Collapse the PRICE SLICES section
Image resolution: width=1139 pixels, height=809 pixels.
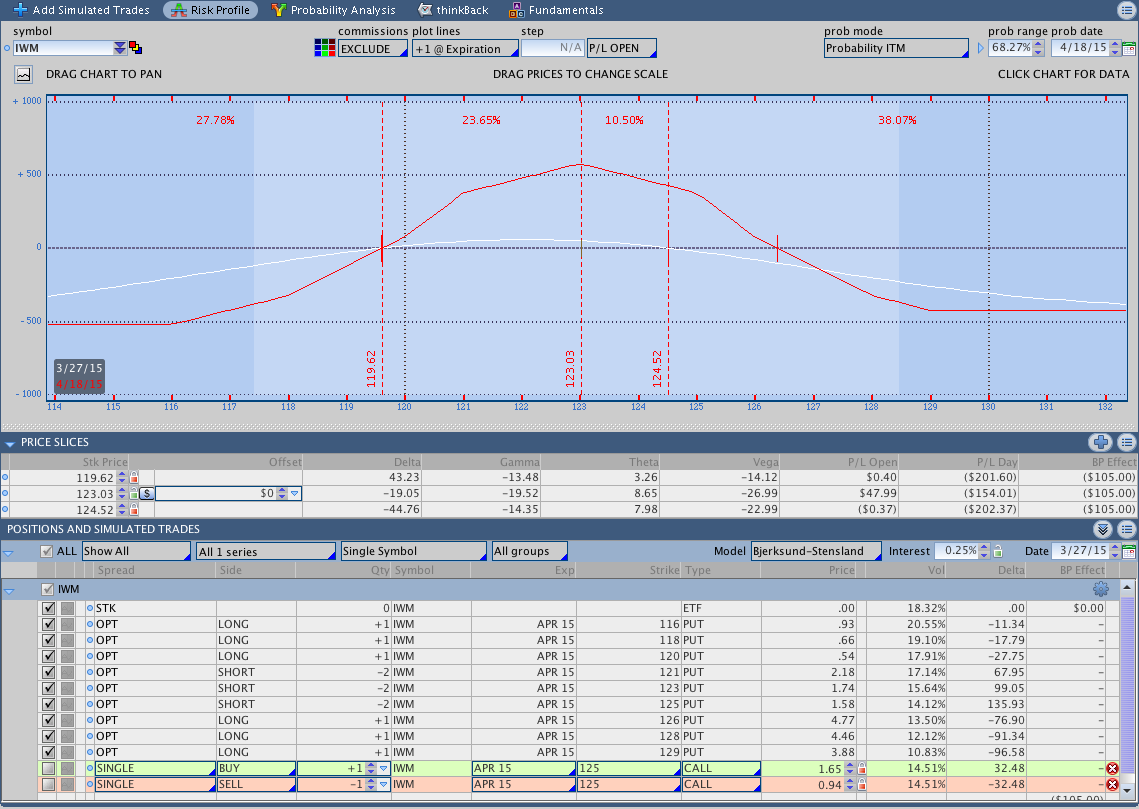coord(10,442)
